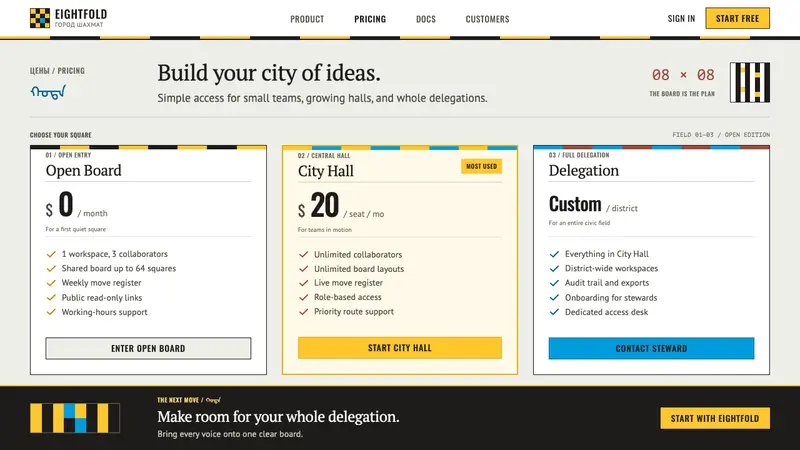Click checkmark beside District-wide workspaces
The height and width of the screenshot is (450, 800).
[554, 268]
